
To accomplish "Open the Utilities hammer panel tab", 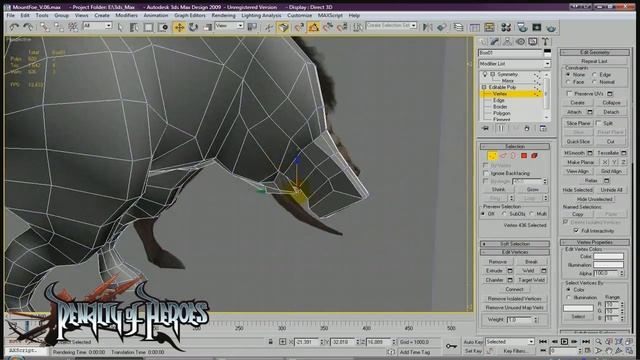I will (x=545, y=42).
